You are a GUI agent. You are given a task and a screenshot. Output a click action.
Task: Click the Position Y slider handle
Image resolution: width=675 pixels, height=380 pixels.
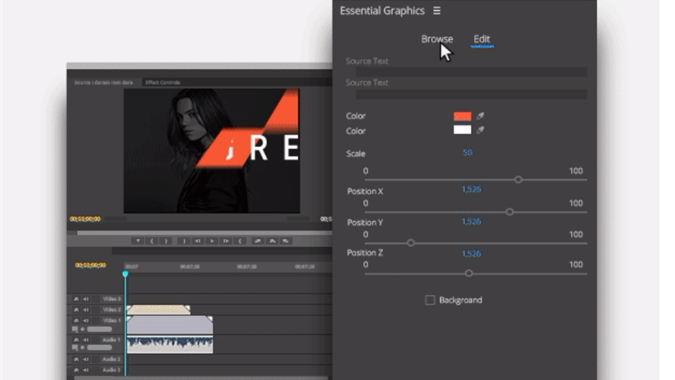pyautogui.click(x=411, y=243)
